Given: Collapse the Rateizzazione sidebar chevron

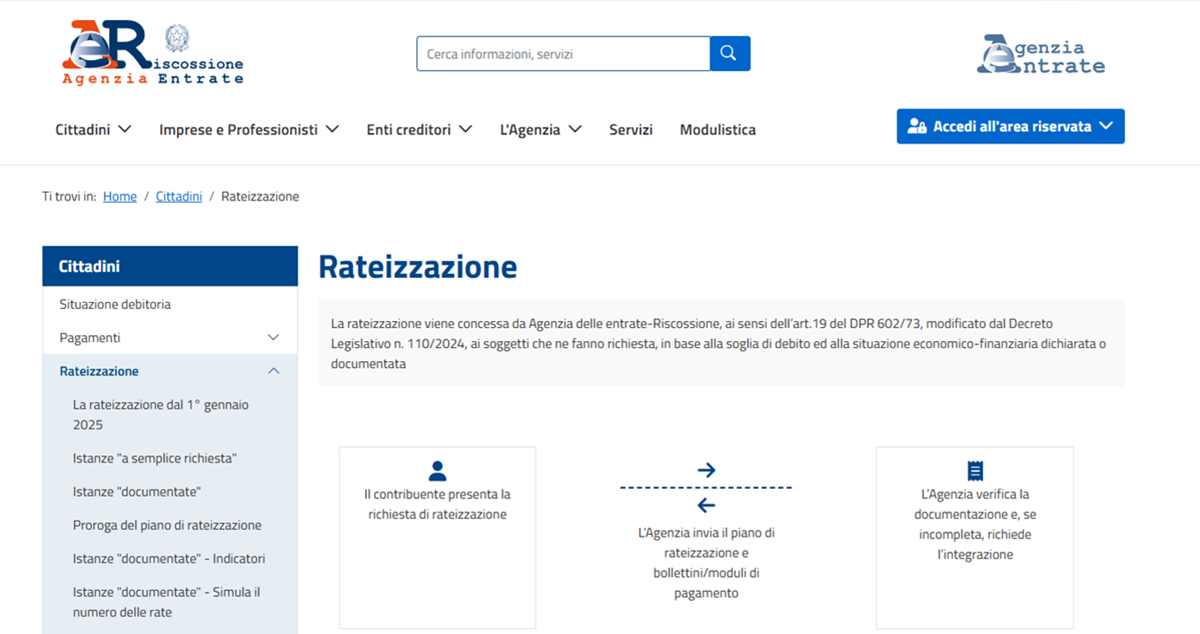Looking at the screenshot, I should (x=273, y=371).
